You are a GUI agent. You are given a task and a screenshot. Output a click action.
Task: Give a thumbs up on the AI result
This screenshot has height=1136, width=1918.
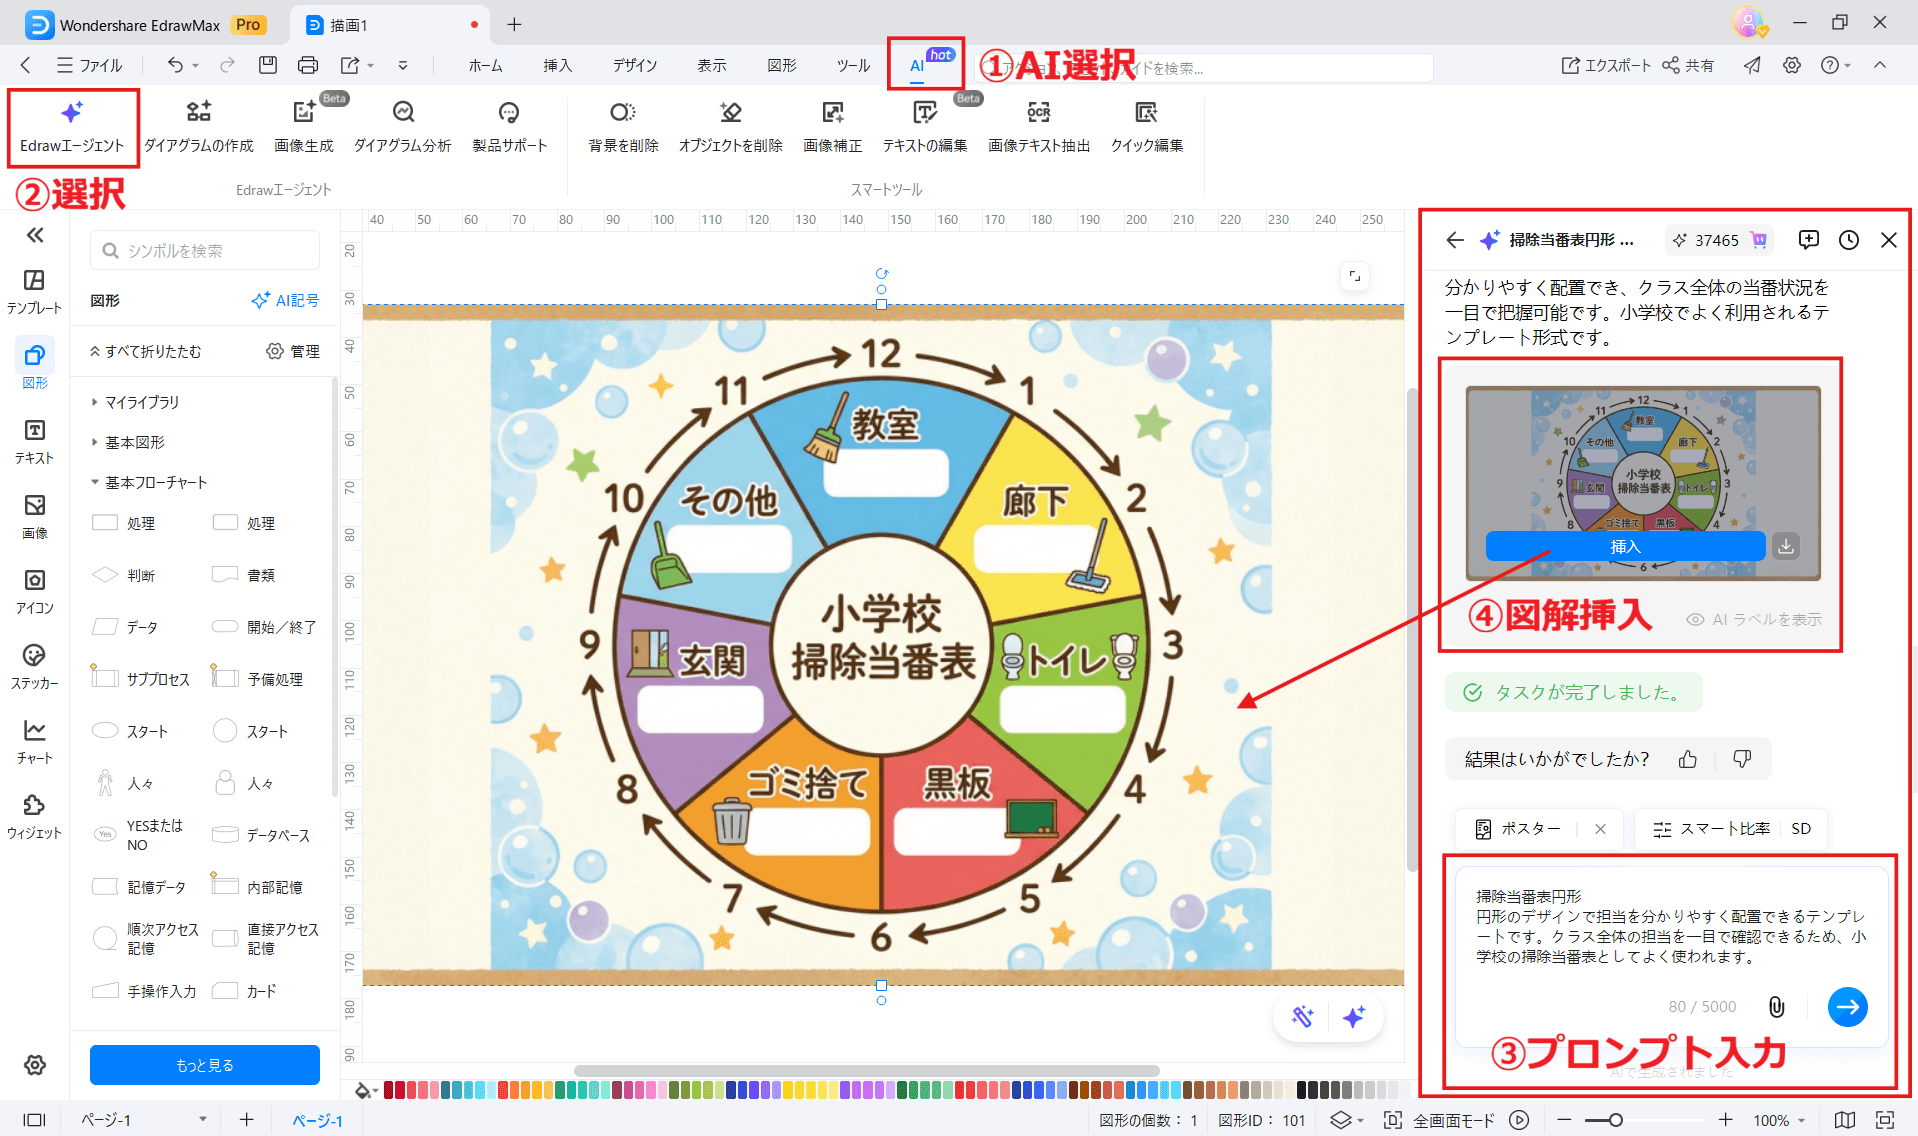[x=1687, y=759]
